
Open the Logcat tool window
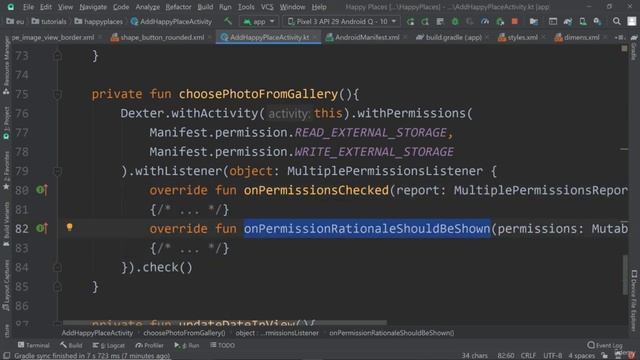click(x=109, y=345)
